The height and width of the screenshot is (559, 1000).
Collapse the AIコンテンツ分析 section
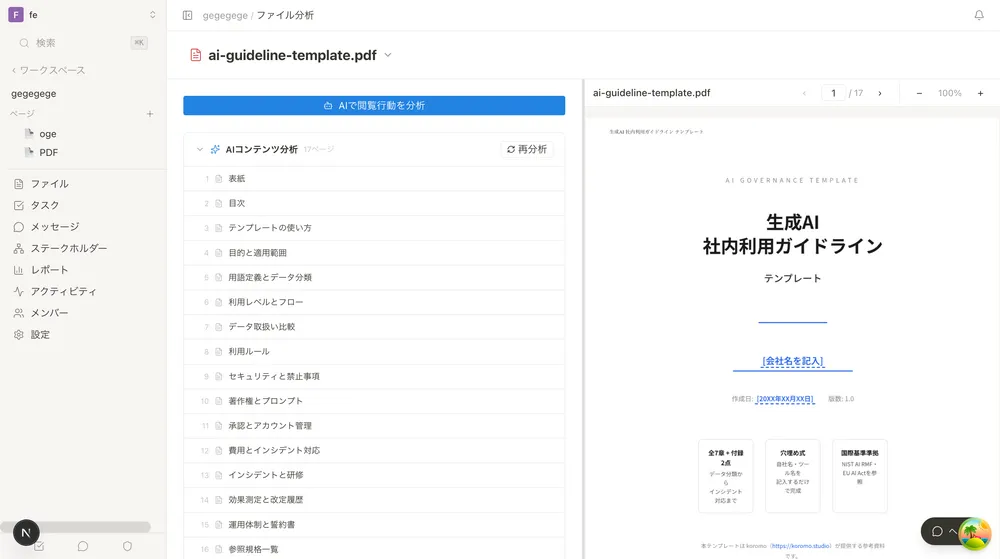(x=200, y=149)
